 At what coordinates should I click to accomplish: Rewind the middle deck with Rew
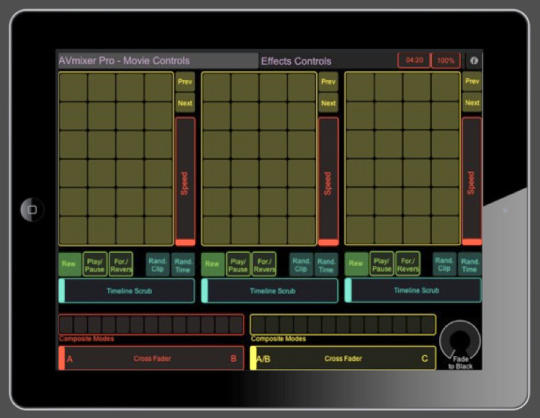coord(213,264)
